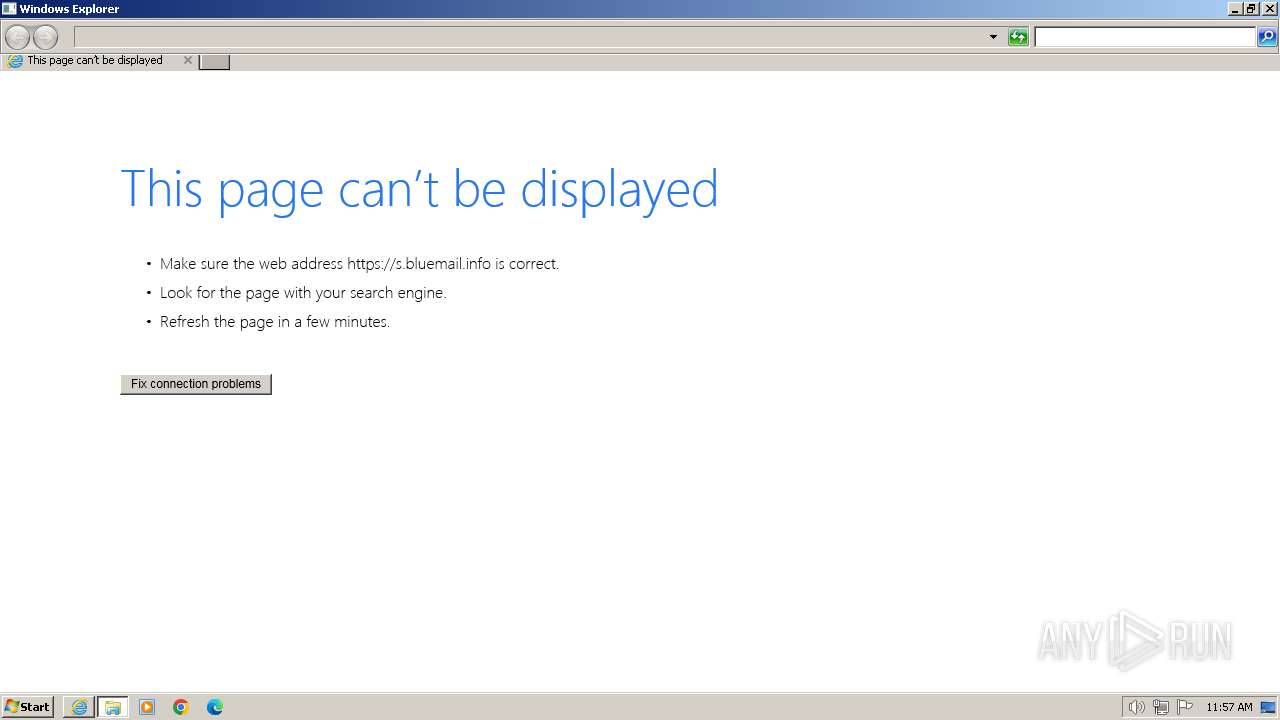The image size is (1280, 720).
Task: Click the address bar field
Action: (x=530, y=37)
